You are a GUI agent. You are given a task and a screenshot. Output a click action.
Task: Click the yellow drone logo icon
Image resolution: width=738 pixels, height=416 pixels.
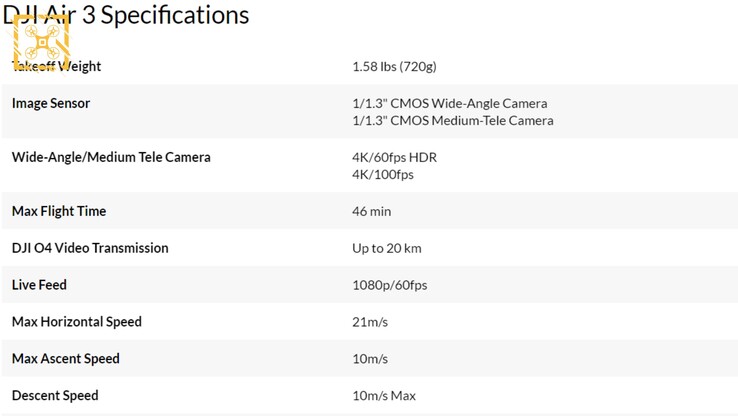pyautogui.click(x=40, y=42)
